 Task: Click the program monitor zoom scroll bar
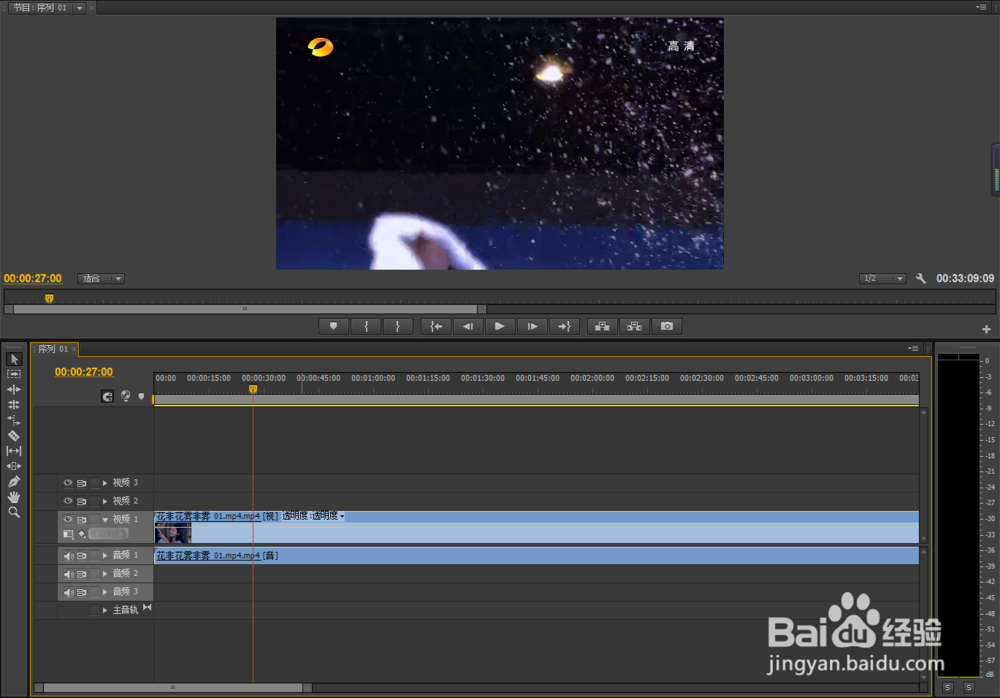coord(246,309)
